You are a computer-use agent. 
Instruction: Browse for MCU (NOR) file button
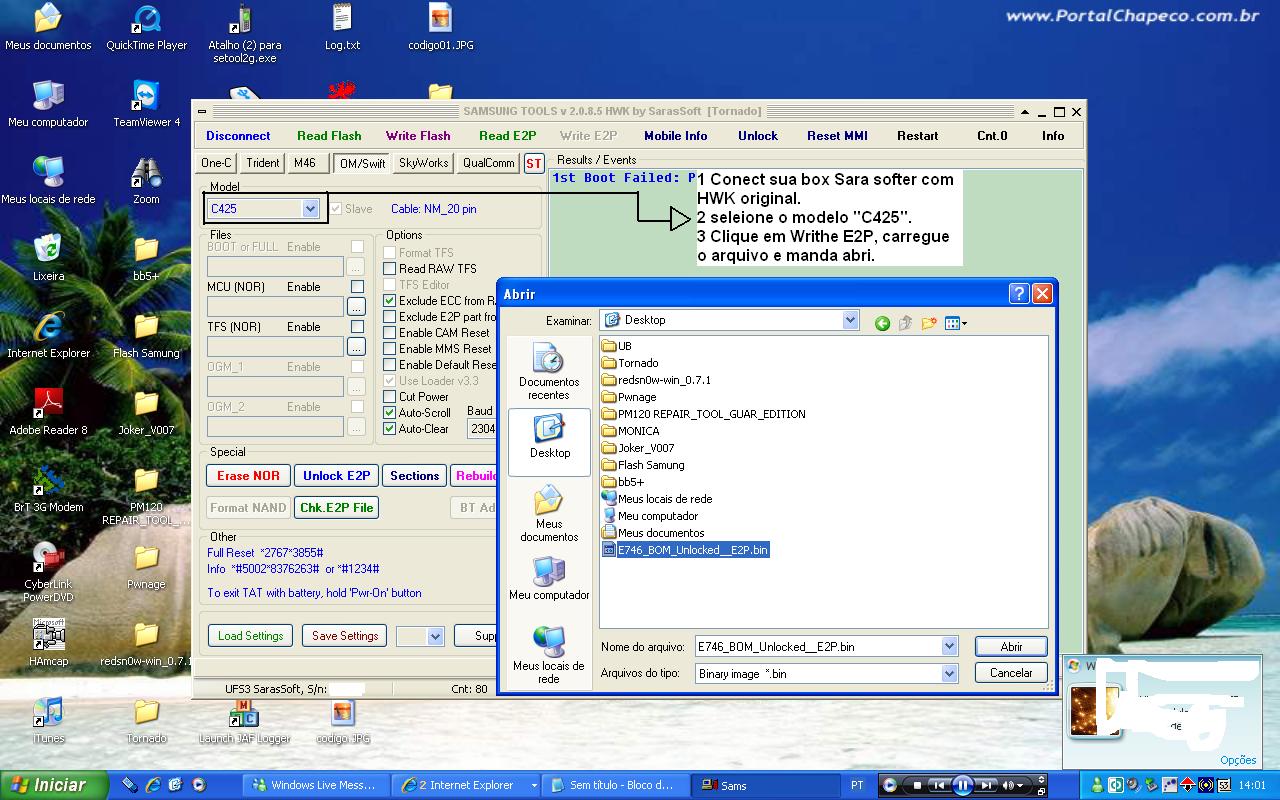point(356,307)
